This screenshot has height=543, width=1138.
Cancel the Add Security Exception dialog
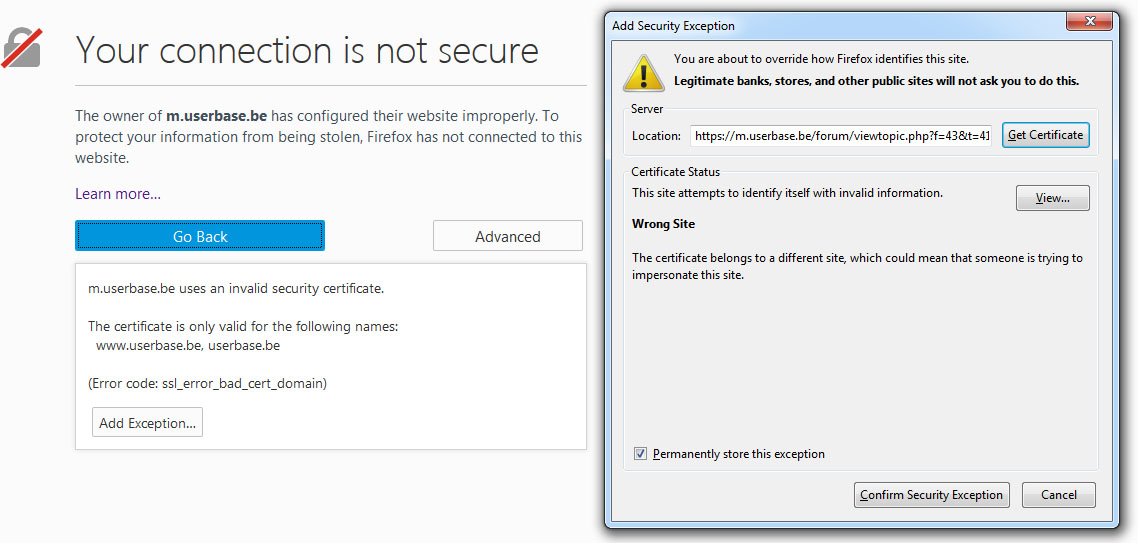(1059, 495)
